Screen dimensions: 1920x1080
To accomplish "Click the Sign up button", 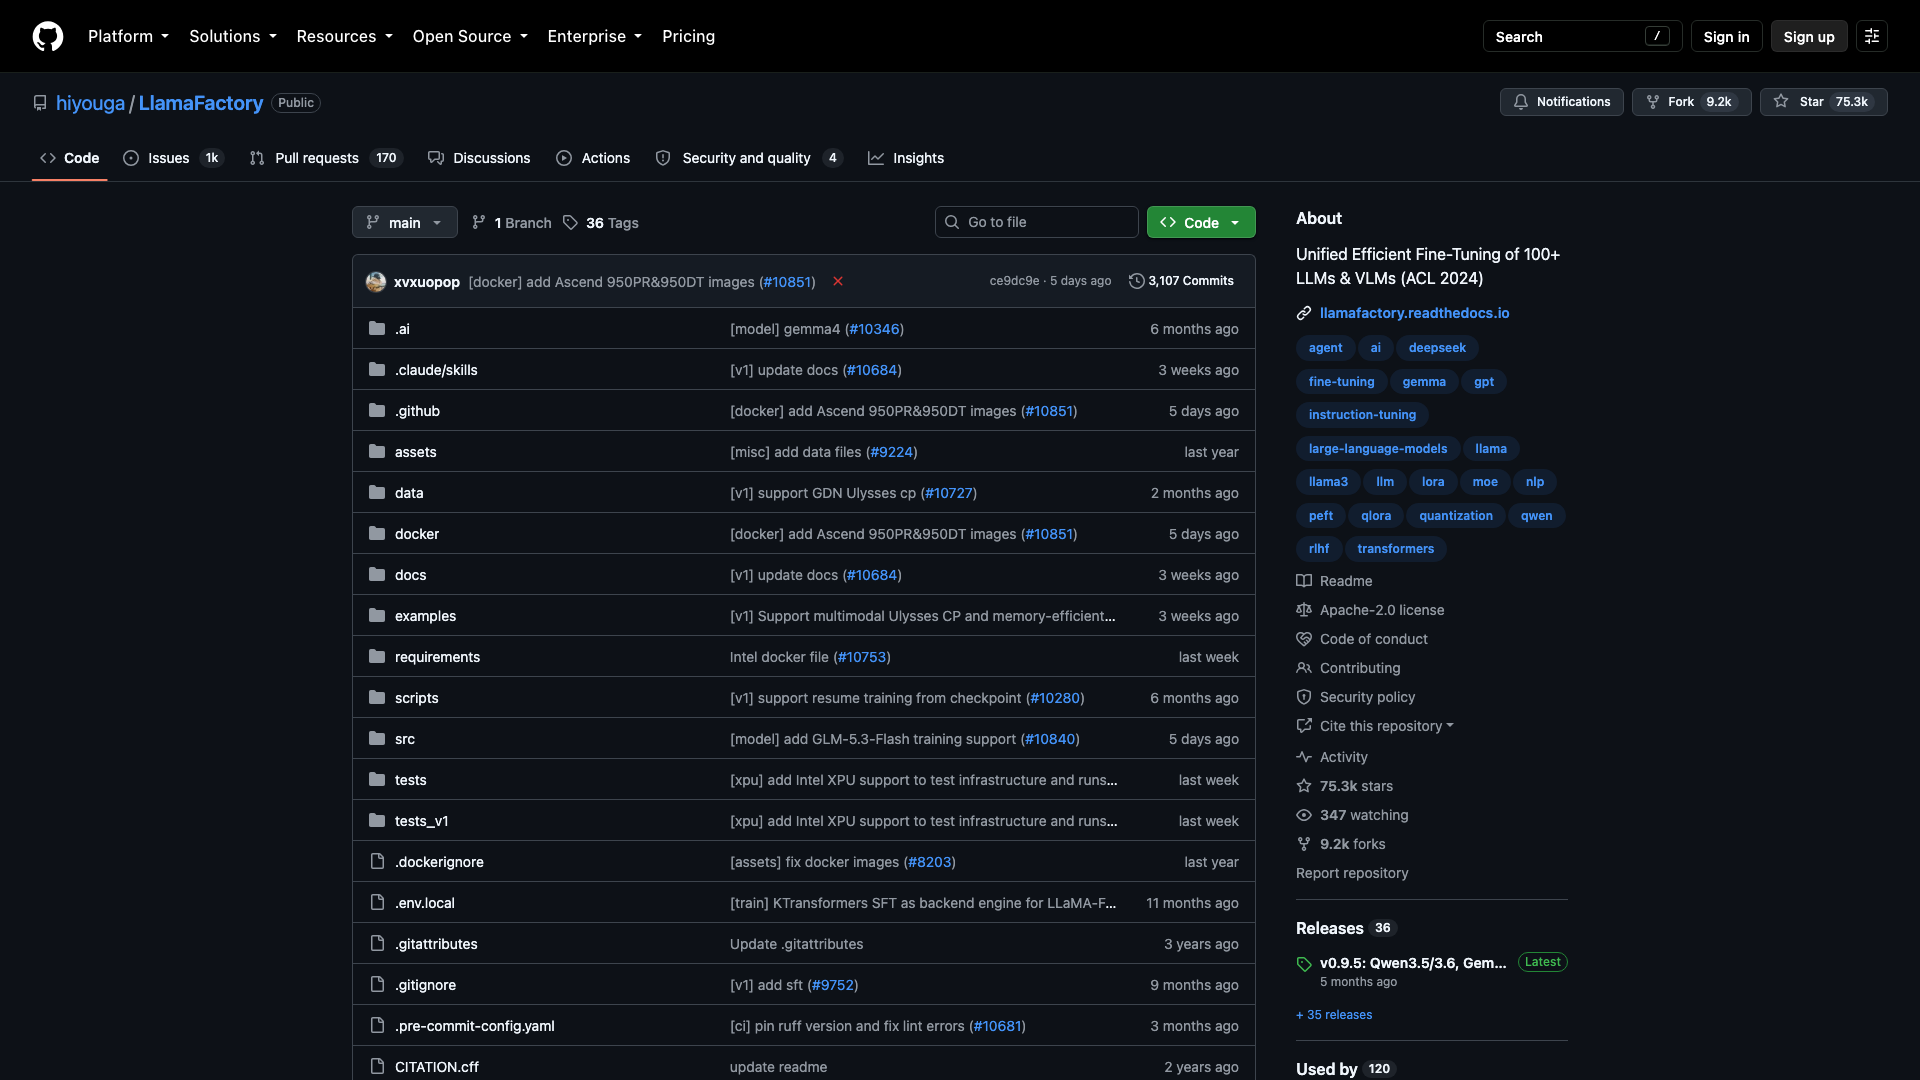I will (1809, 36).
